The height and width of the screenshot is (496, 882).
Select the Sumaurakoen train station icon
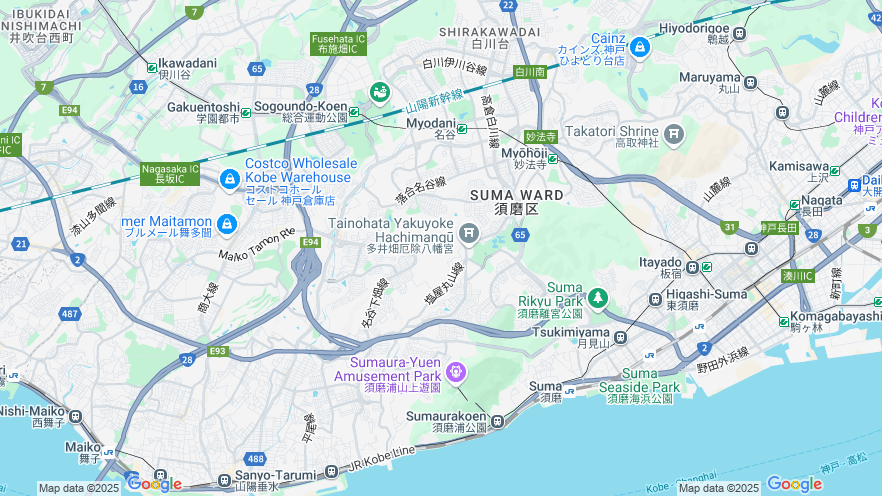click(x=497, y=421)
